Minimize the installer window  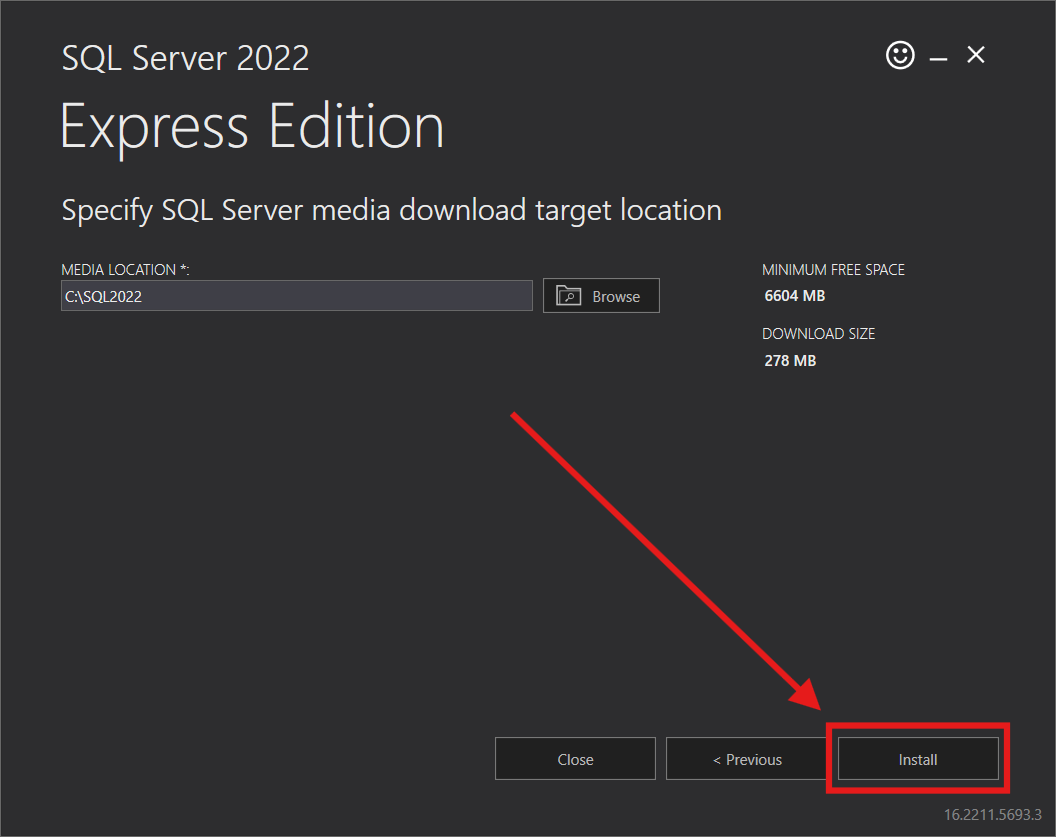click(x=938, y=59)
